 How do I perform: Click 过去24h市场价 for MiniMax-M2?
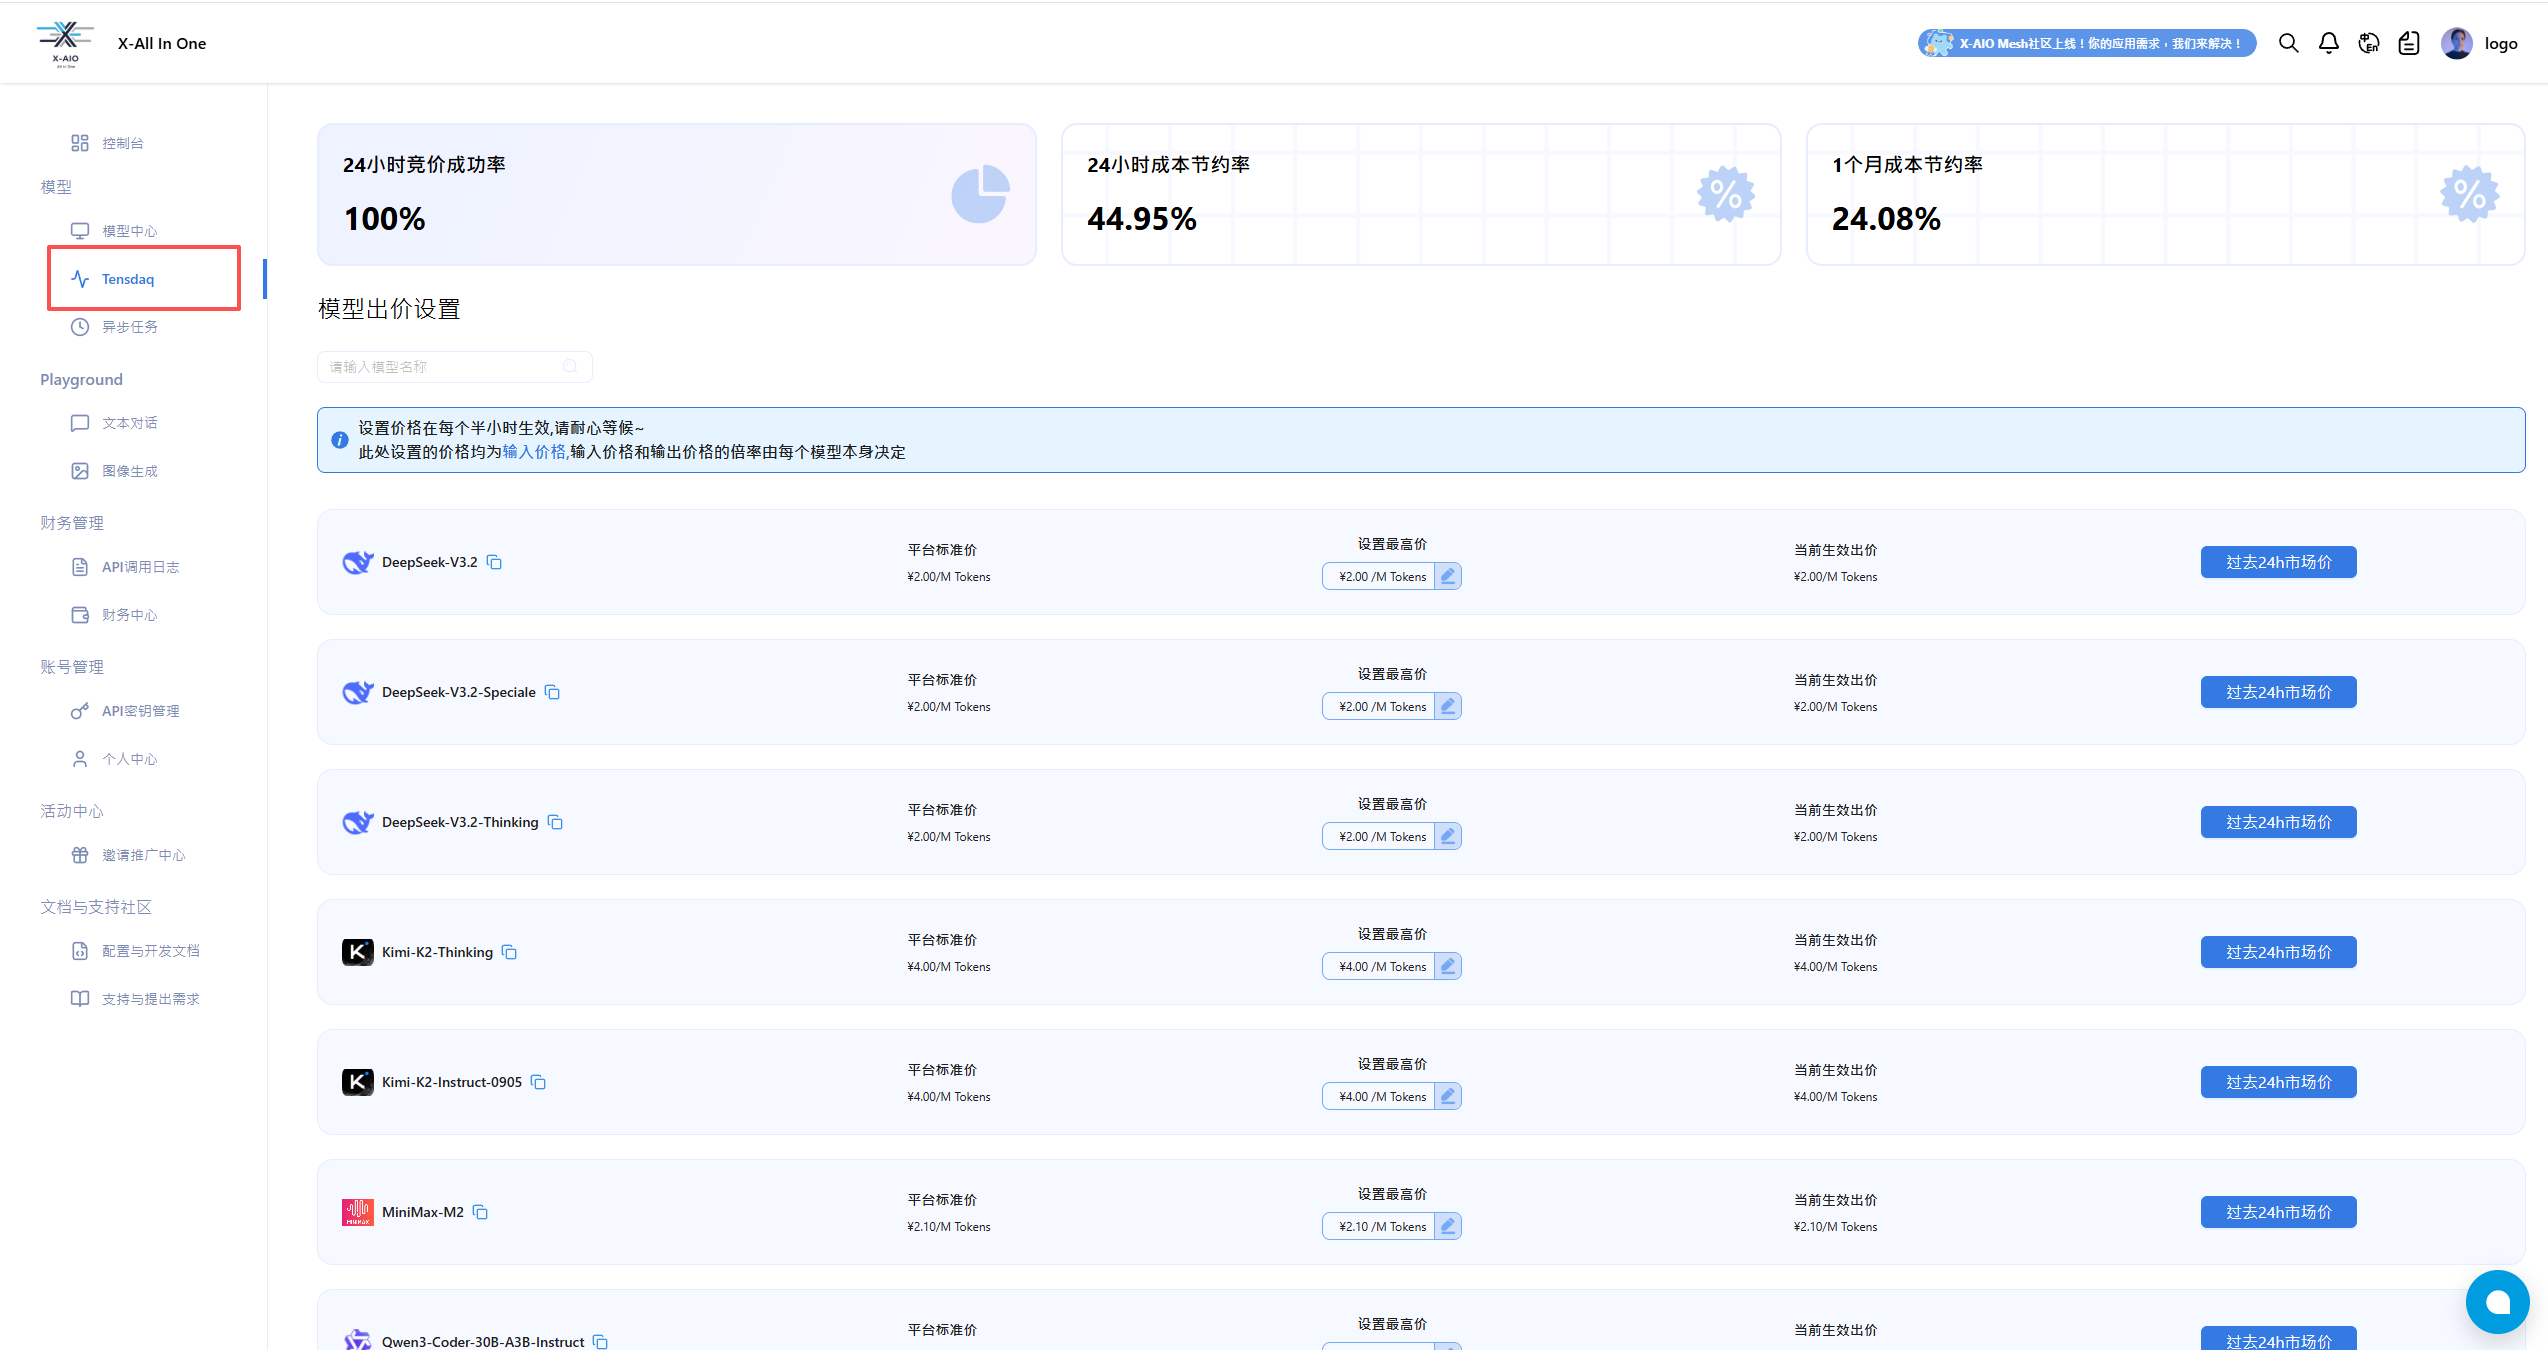[x=2278, y=1212]
